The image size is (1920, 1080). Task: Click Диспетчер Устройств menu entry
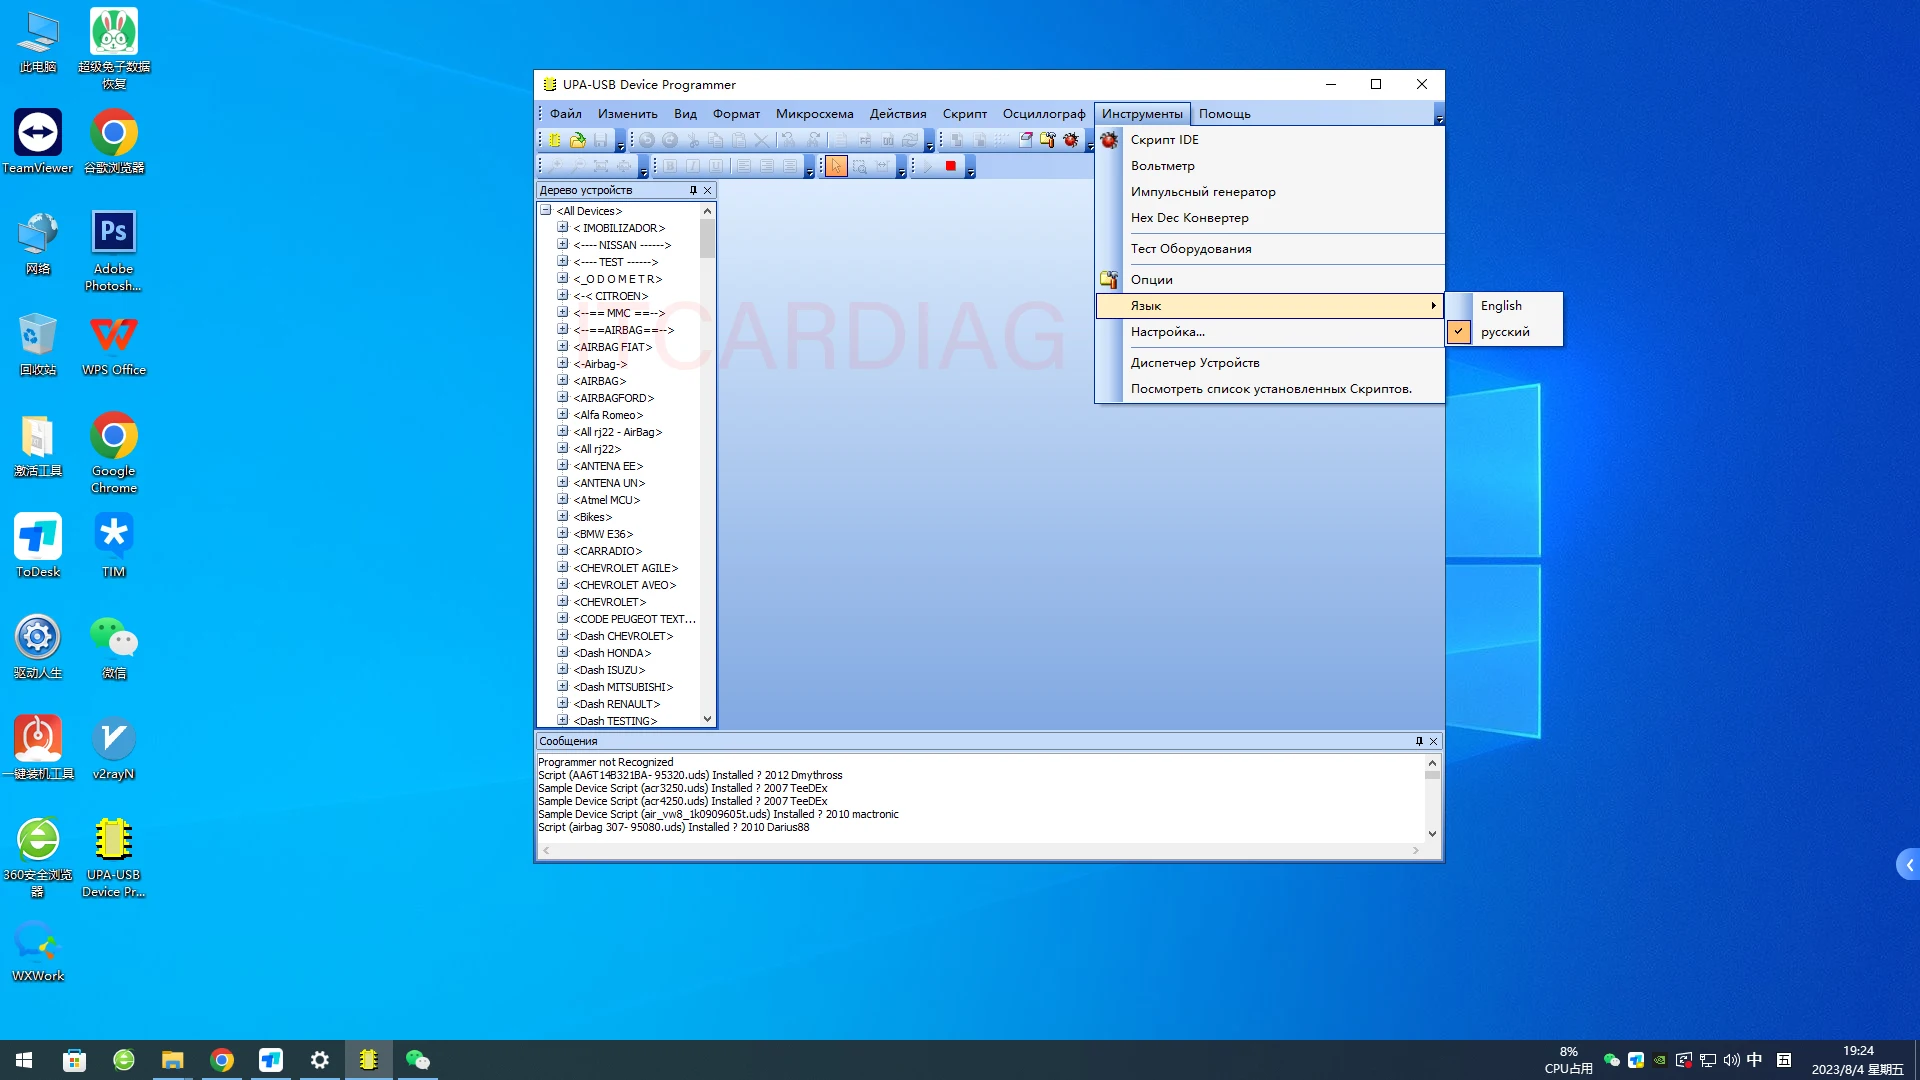click(x=1270, y=363)
